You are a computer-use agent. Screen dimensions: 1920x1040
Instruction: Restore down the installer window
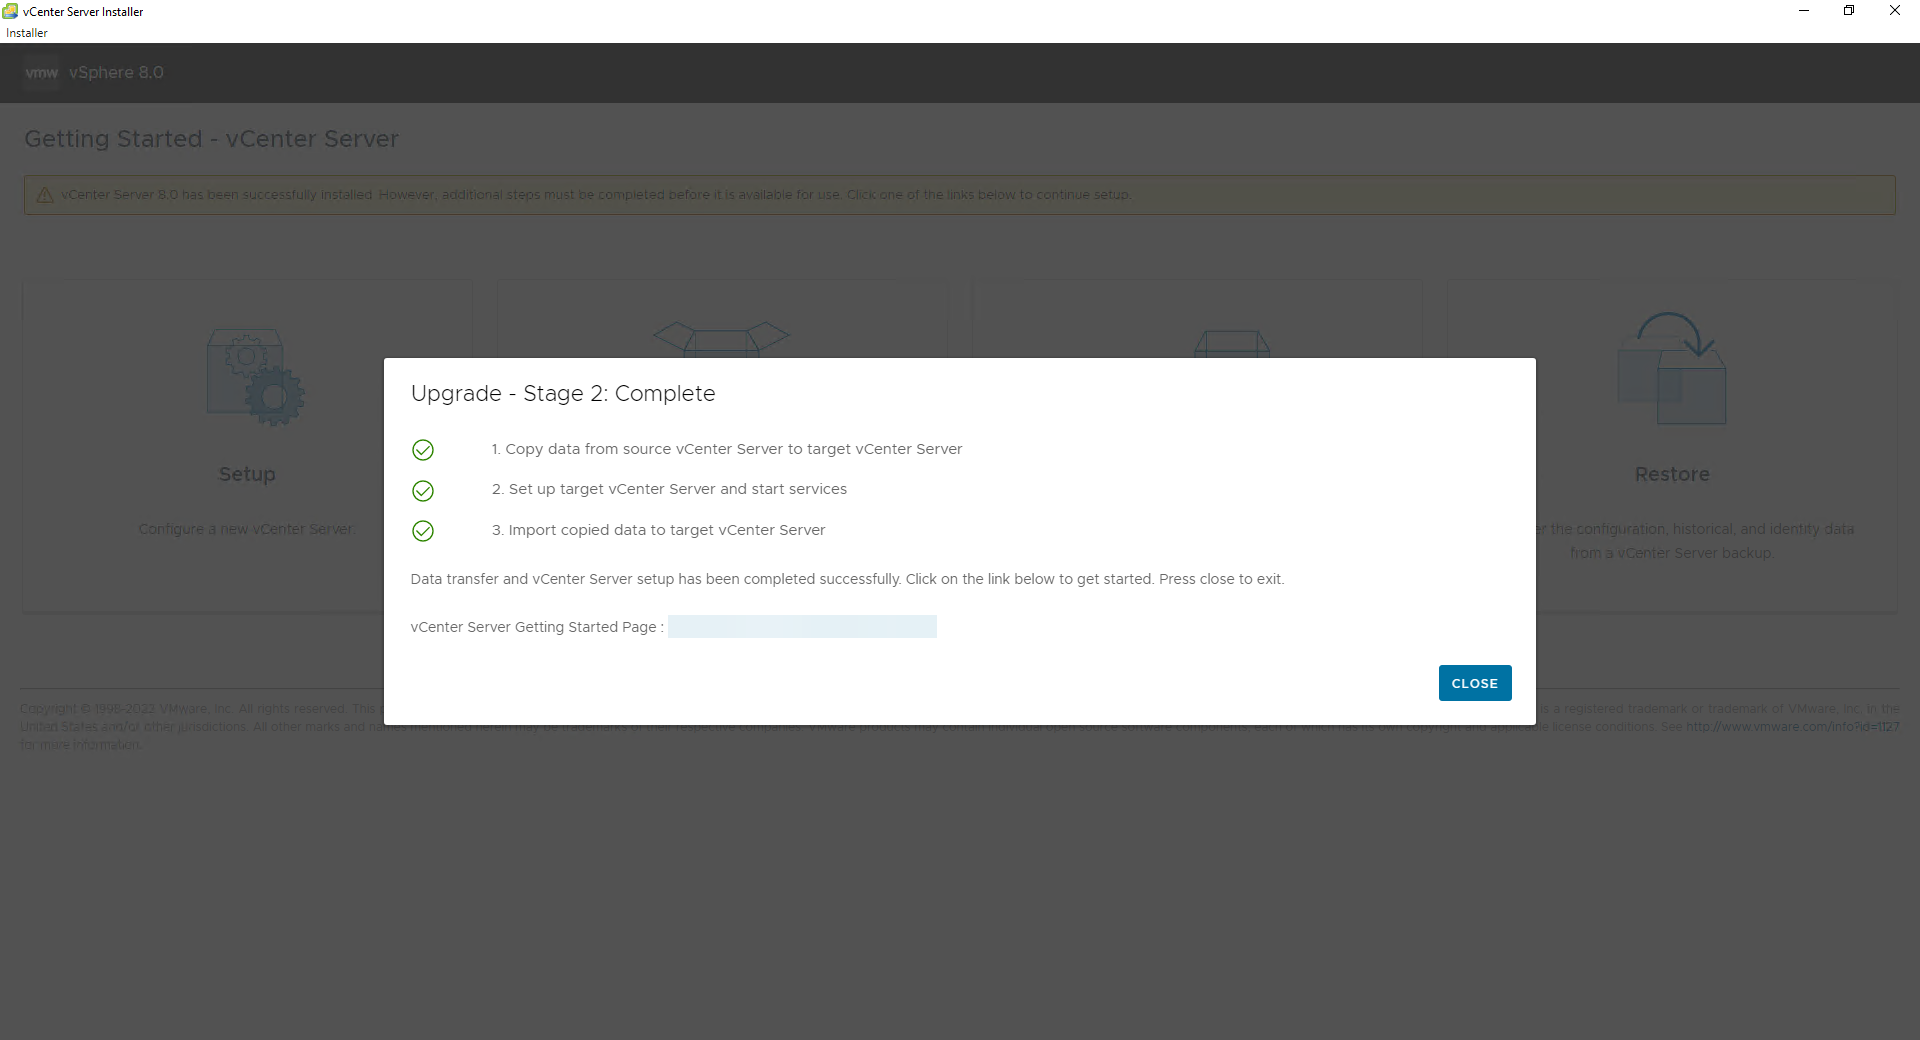pyautogui.click(x=1849, y=11)
